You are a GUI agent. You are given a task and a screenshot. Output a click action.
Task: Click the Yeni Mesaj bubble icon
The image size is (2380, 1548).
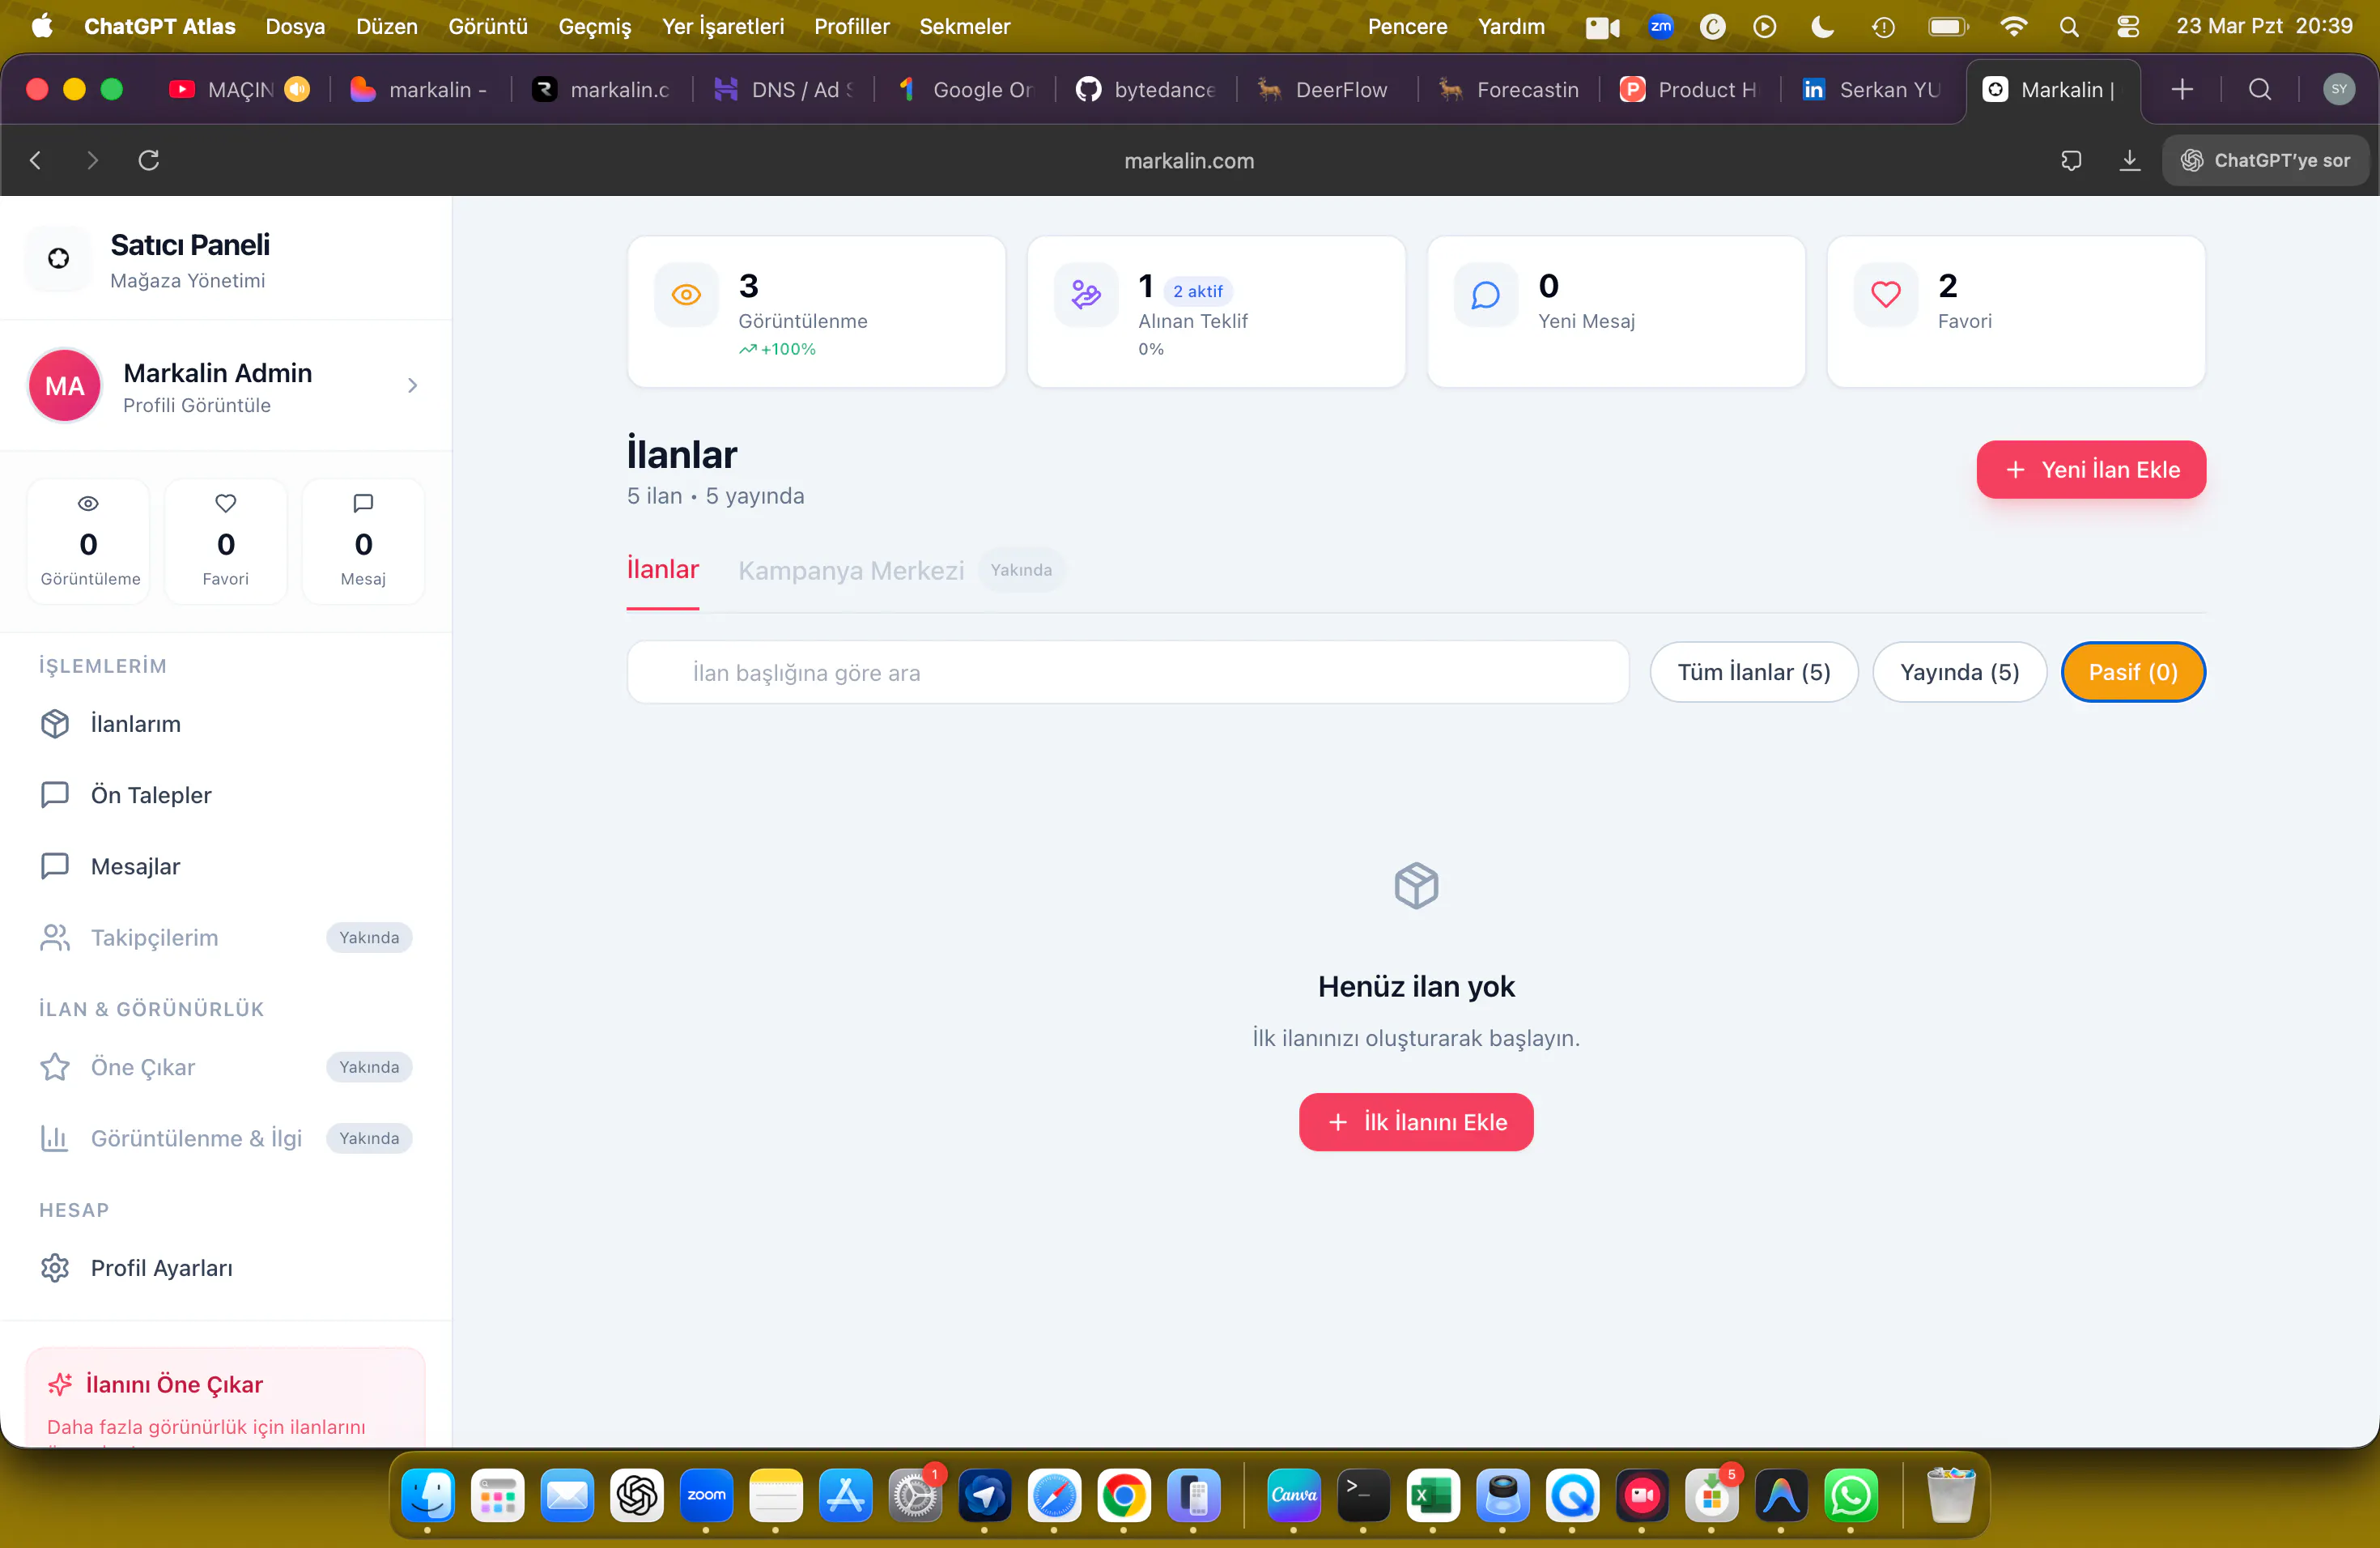click(x=1486, y=295)
